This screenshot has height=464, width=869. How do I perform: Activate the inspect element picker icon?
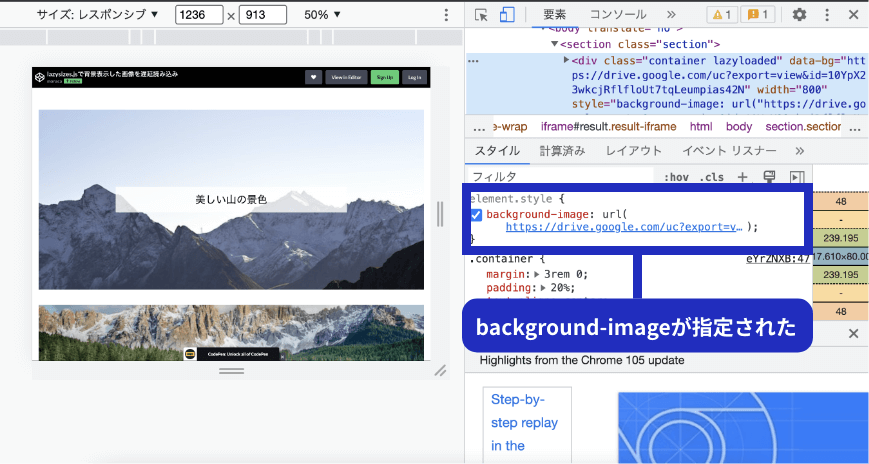[x=481, y=15]
